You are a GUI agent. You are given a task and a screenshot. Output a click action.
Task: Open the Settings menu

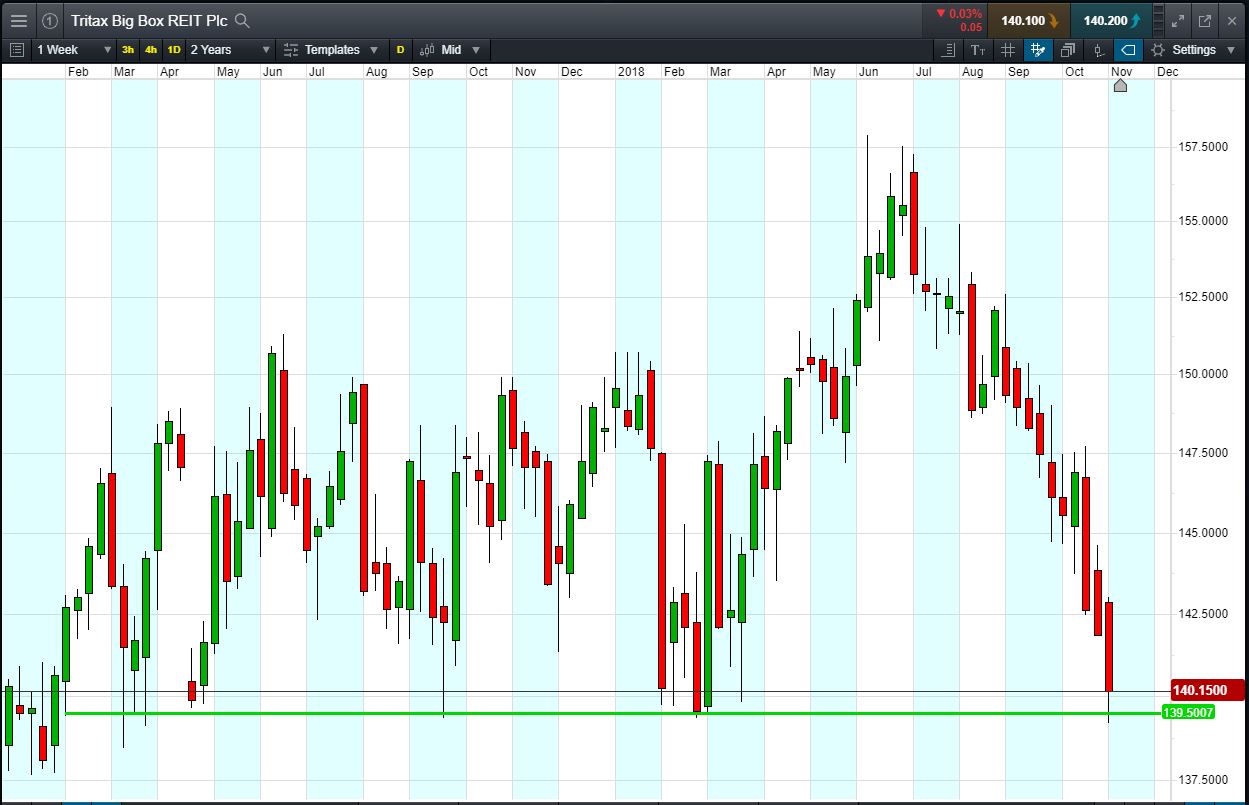click(1193, 49)
